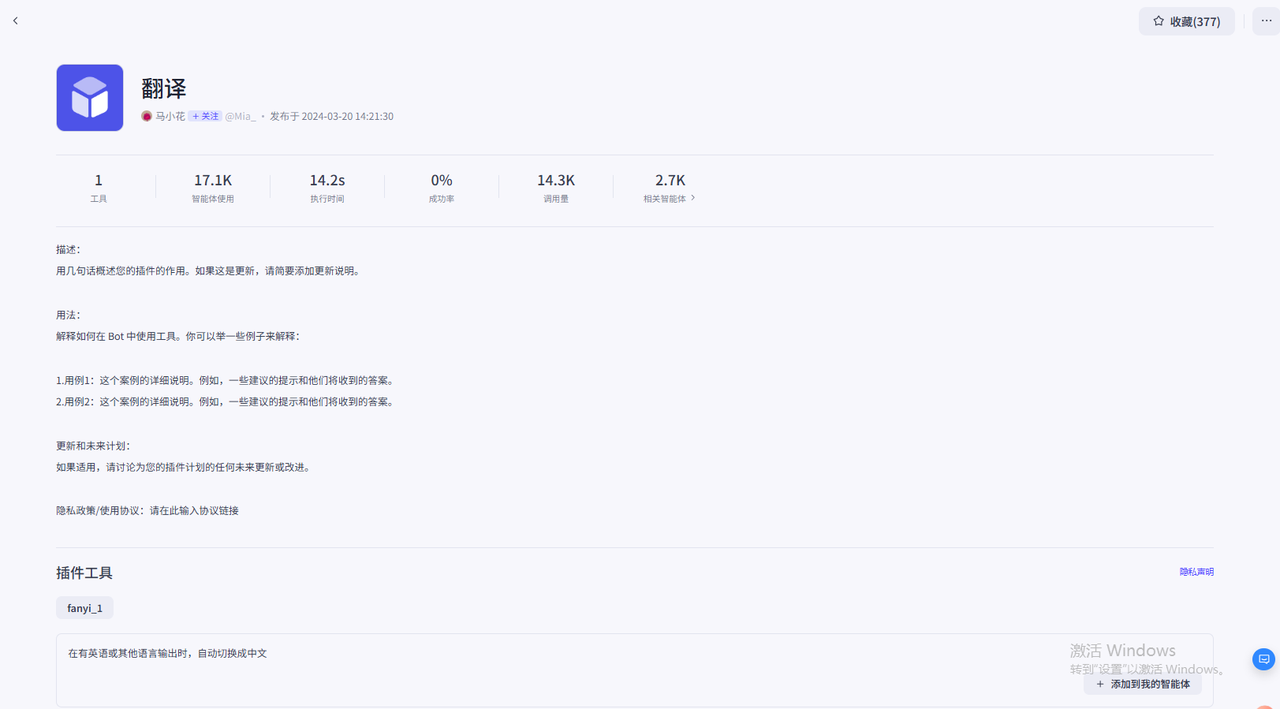Click the purple cube plugin icon
Screen dimensions: 1280x709
[x=90, y=98]
